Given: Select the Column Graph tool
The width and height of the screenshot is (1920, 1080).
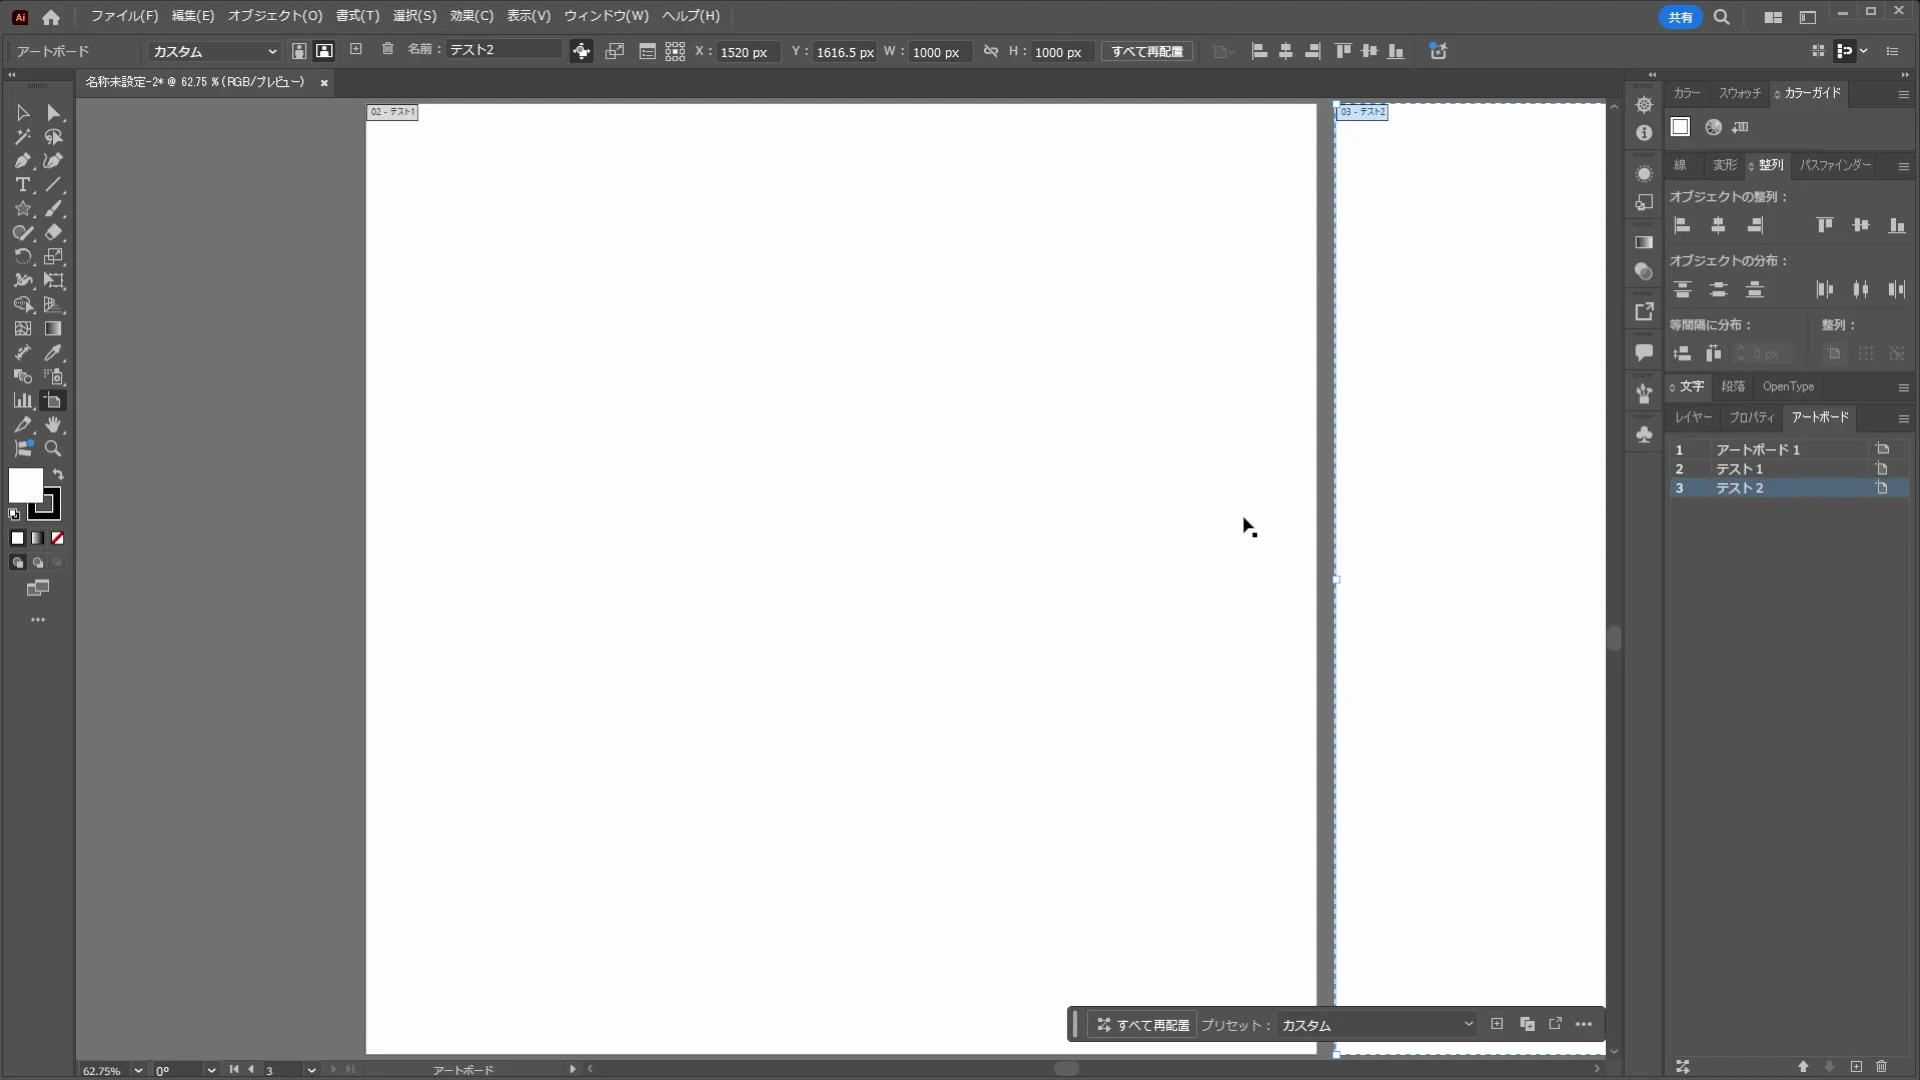Looking at the screenshot, I should (23, 401).
